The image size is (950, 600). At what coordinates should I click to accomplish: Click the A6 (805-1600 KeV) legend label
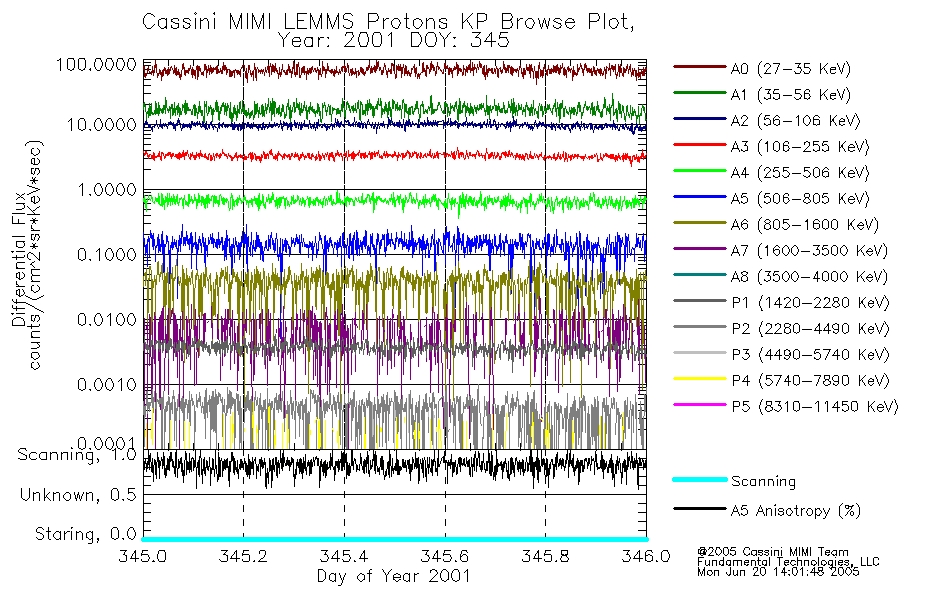tap(805, 225)
